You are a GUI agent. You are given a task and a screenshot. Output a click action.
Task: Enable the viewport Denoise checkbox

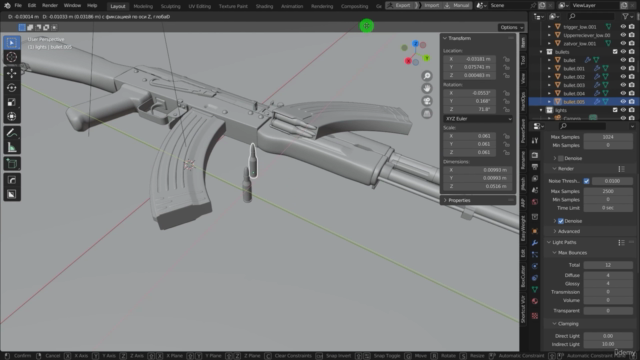coord(561,158)
